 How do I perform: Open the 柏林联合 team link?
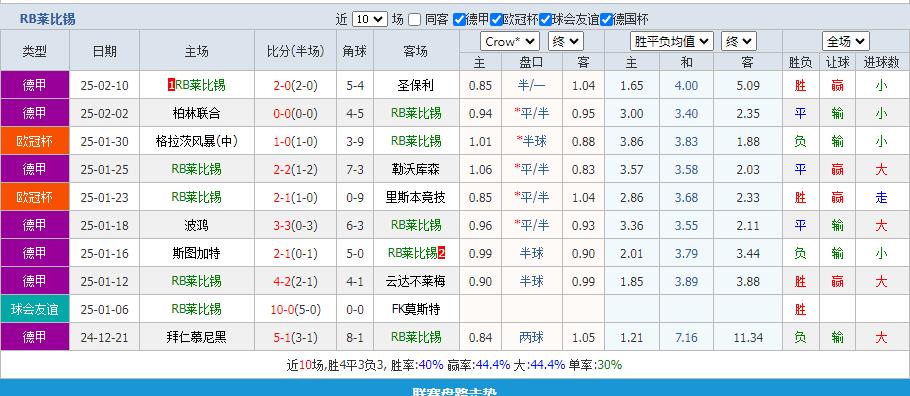point(197,113)
